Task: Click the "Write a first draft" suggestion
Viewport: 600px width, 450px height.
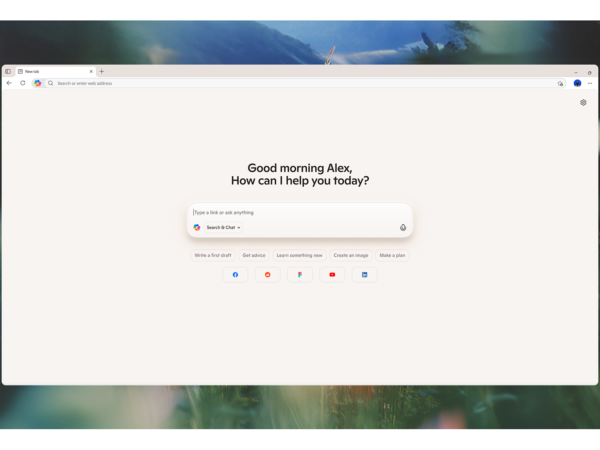Action: point(213,255)
